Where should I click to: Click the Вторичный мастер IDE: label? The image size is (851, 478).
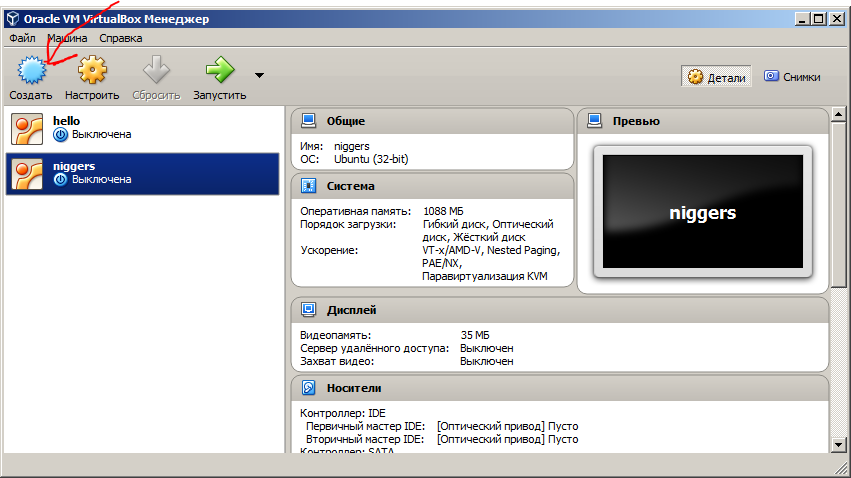pyautogui.click(x=365, y=439)
